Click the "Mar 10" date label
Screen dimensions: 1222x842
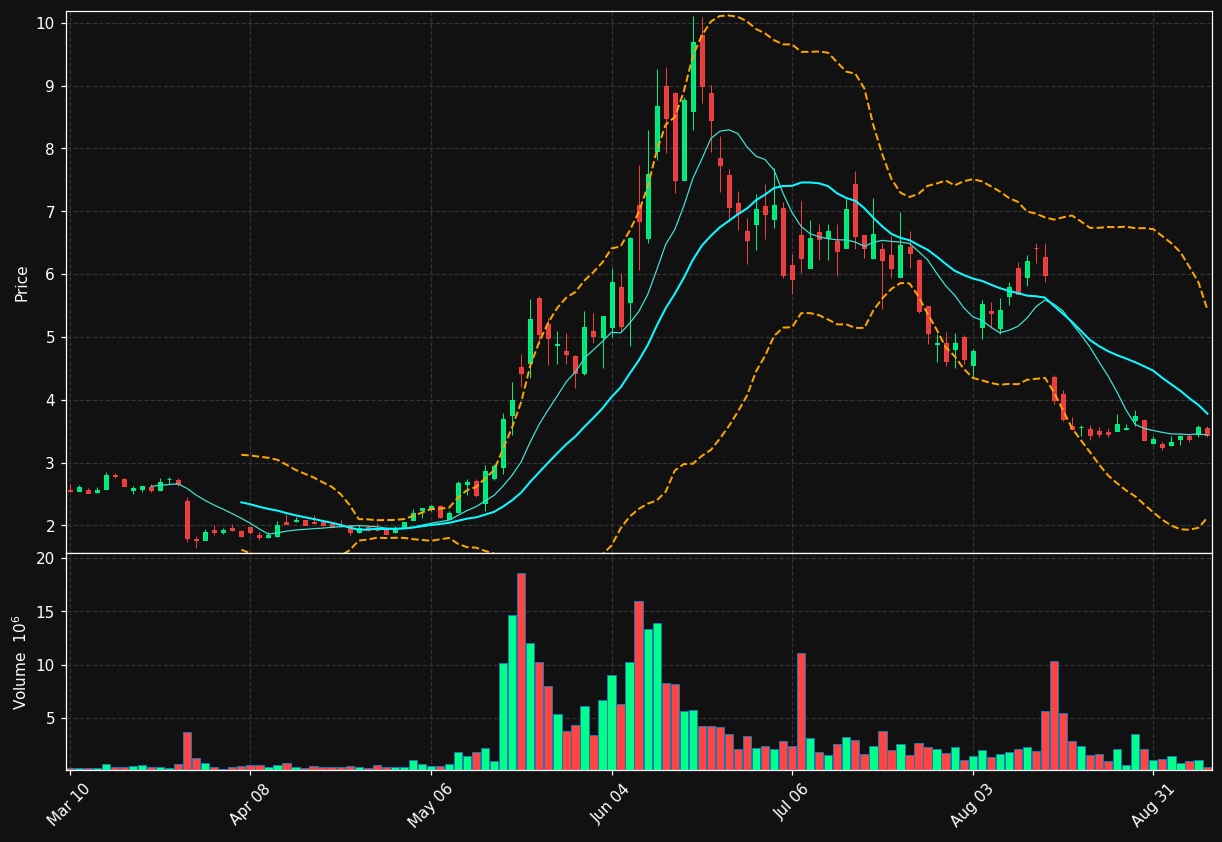[69, 804]
